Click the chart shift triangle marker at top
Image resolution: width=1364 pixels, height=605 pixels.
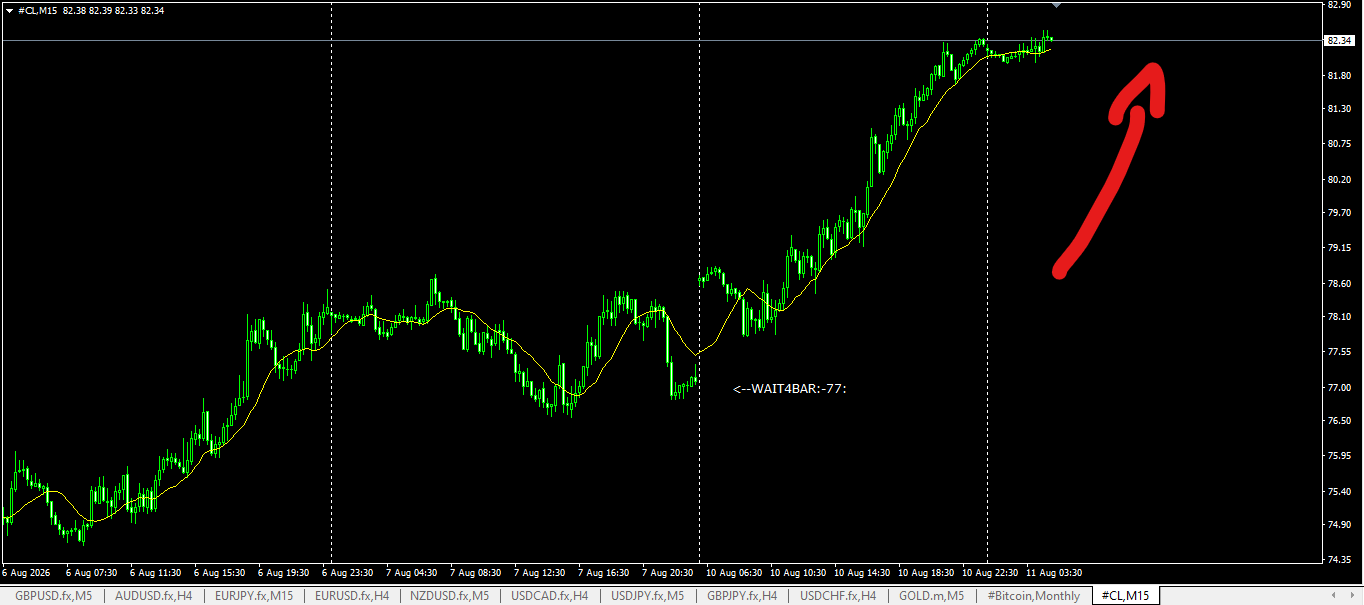[1057, 6]
